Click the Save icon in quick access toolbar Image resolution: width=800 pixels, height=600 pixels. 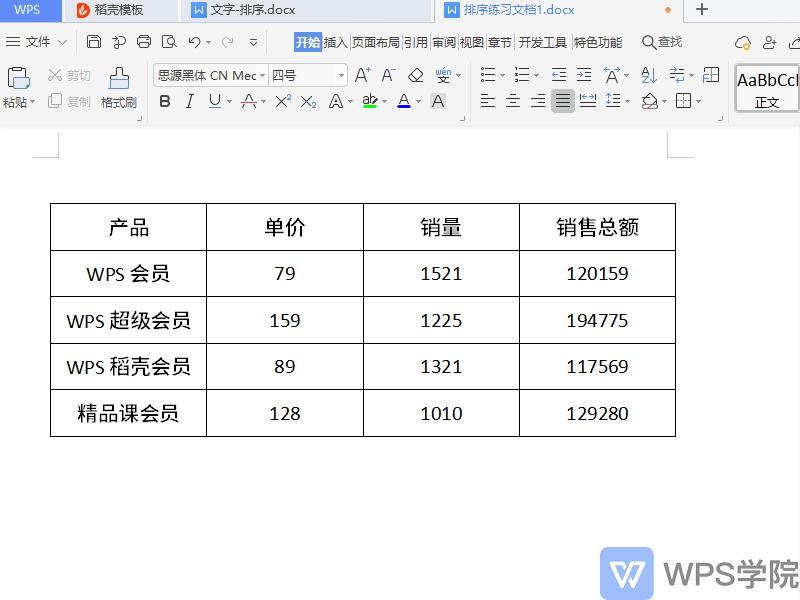click(94, 42)
